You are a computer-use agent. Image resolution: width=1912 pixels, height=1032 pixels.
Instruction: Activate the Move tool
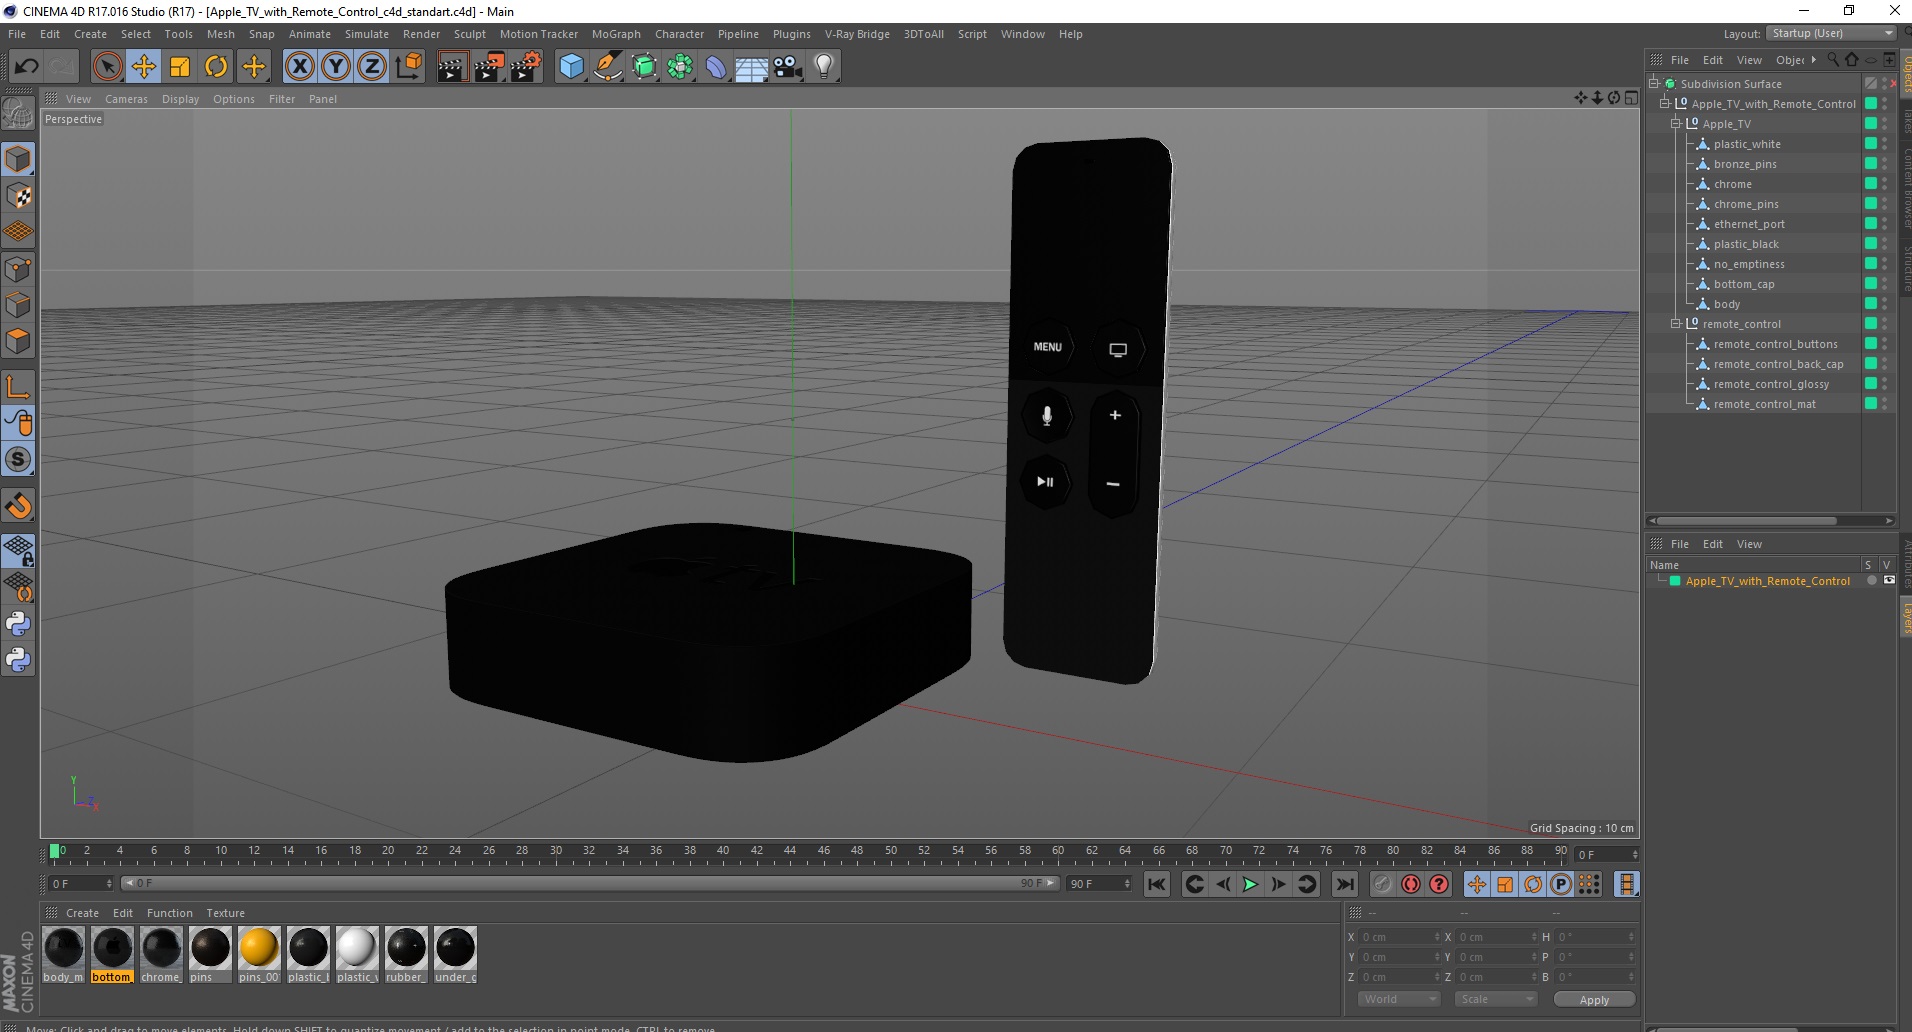coord(143,67)
